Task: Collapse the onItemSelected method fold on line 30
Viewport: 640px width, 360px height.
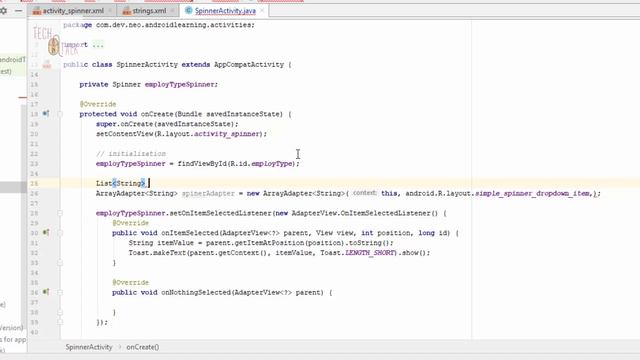Action: point(60,233)
